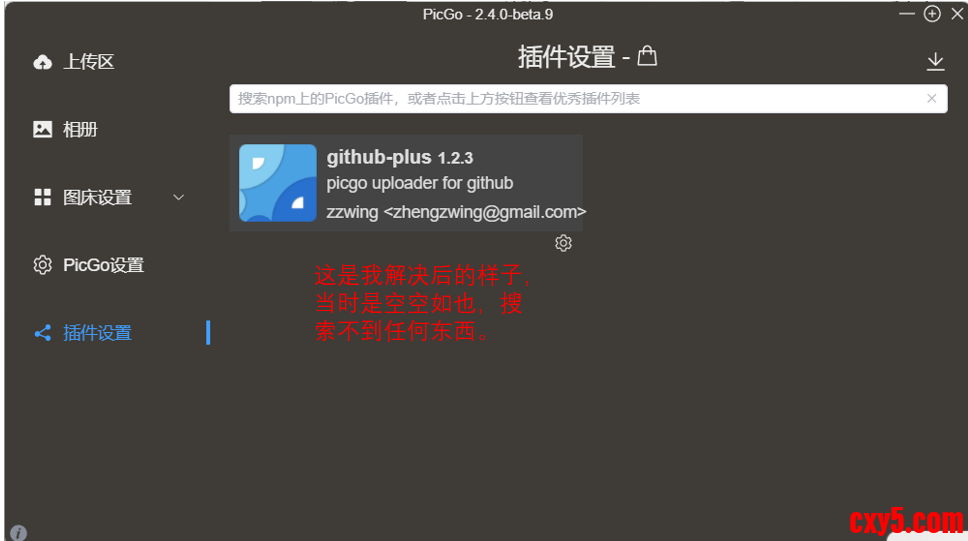Screen dimensions: 968x541
Task: Select the 插件设置 menu item
Action: [98, 333]
